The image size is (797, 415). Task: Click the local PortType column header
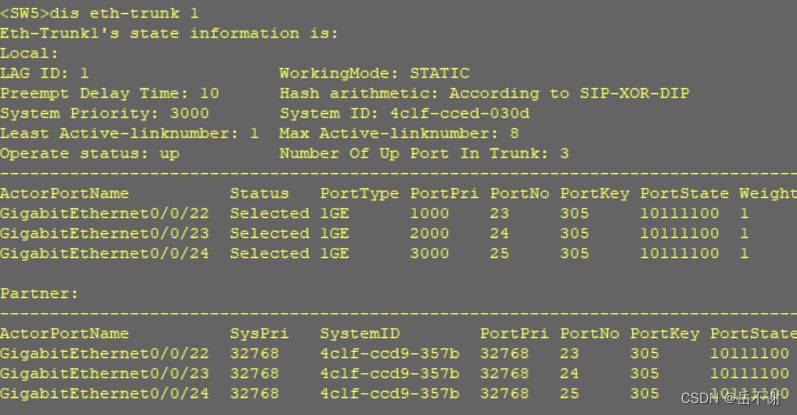(x=359, y=194)
